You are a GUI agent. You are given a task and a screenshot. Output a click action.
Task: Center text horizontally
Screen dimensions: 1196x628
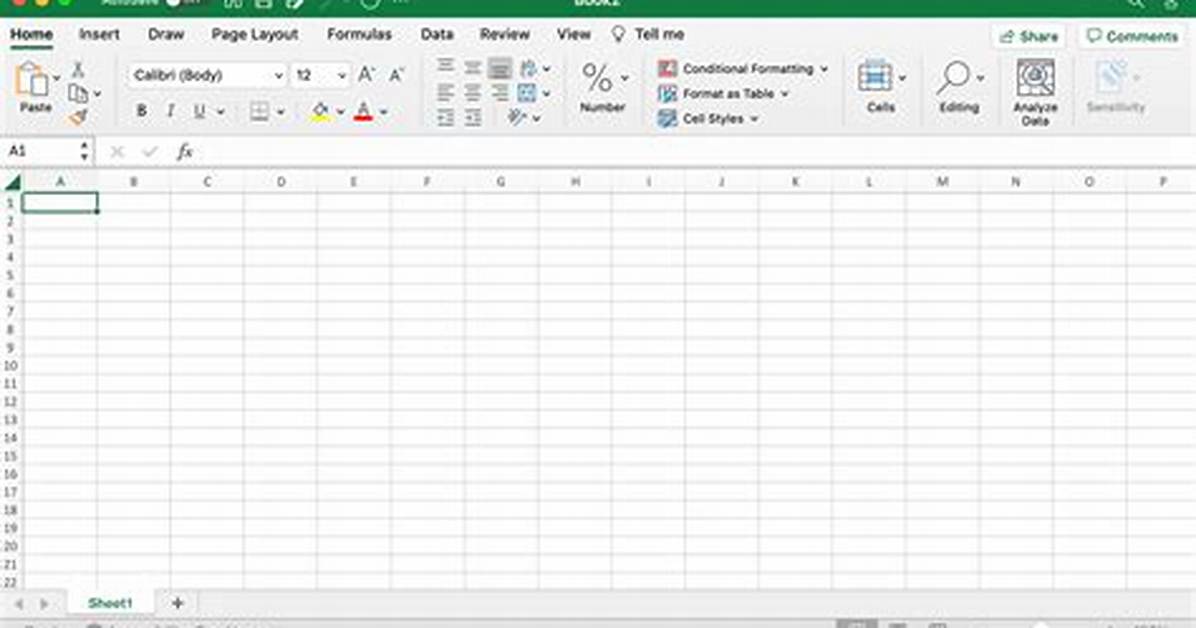pyautogui.click(x=473, y=93)
